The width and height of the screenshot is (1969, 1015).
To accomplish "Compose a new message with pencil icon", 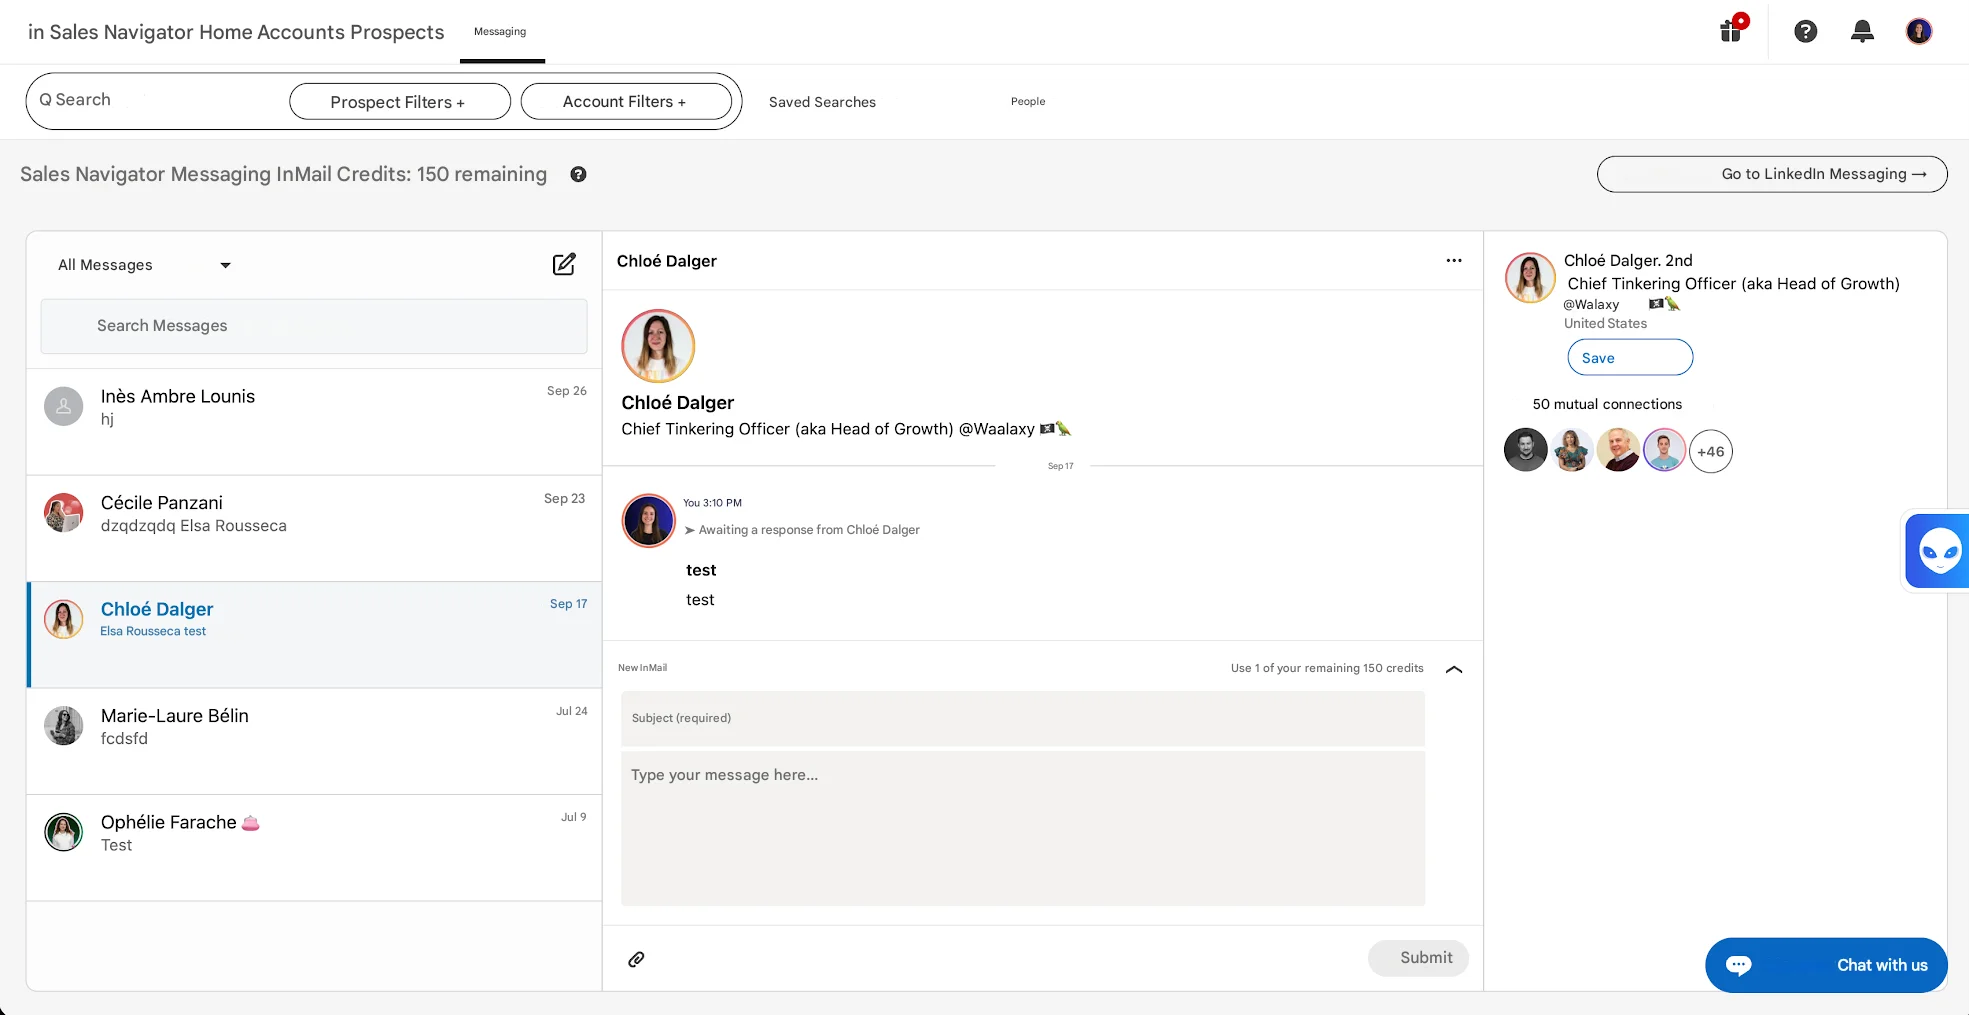I will (x=564, y=264).
